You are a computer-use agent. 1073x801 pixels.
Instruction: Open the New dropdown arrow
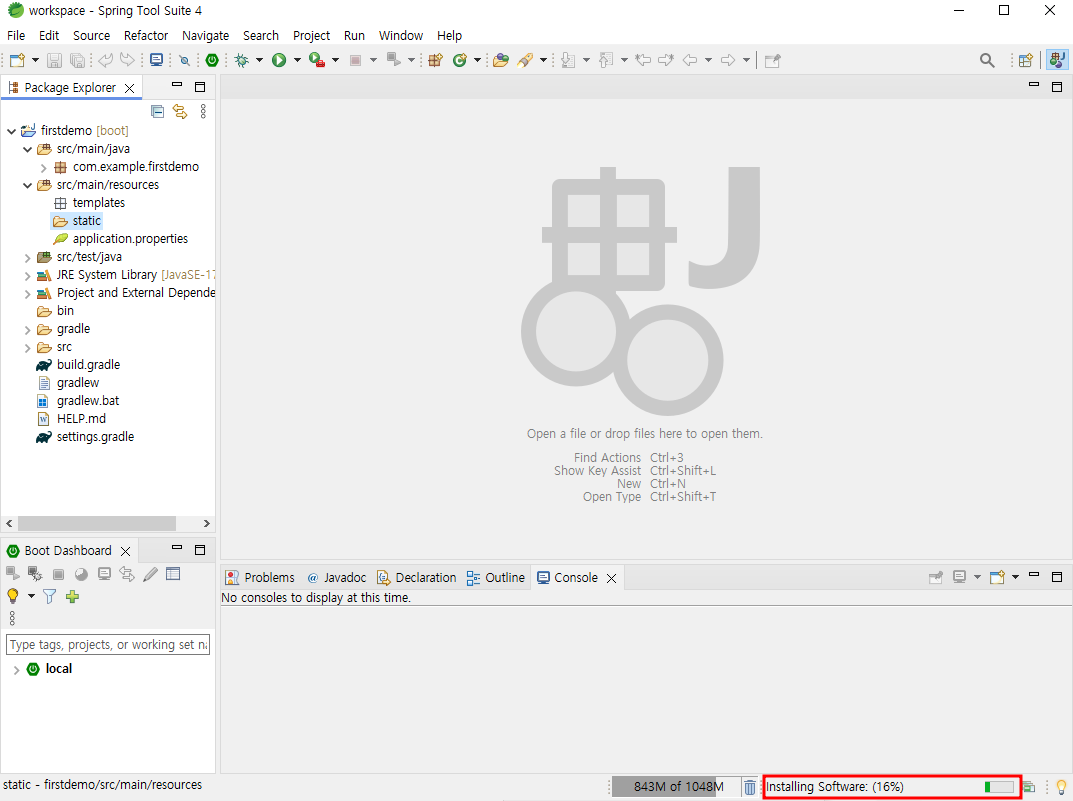tap(35, 60)
